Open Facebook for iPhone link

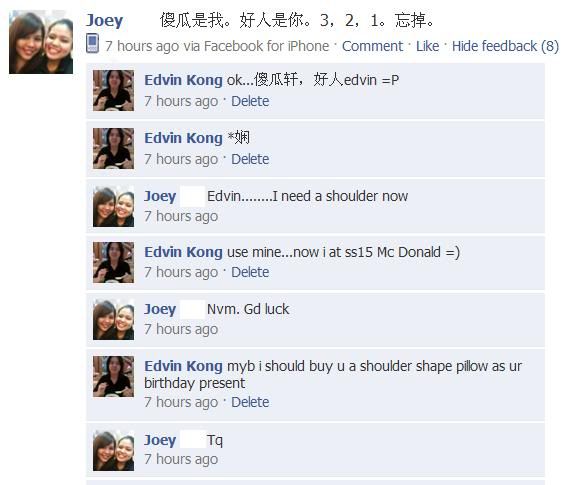tap(266, 46)
